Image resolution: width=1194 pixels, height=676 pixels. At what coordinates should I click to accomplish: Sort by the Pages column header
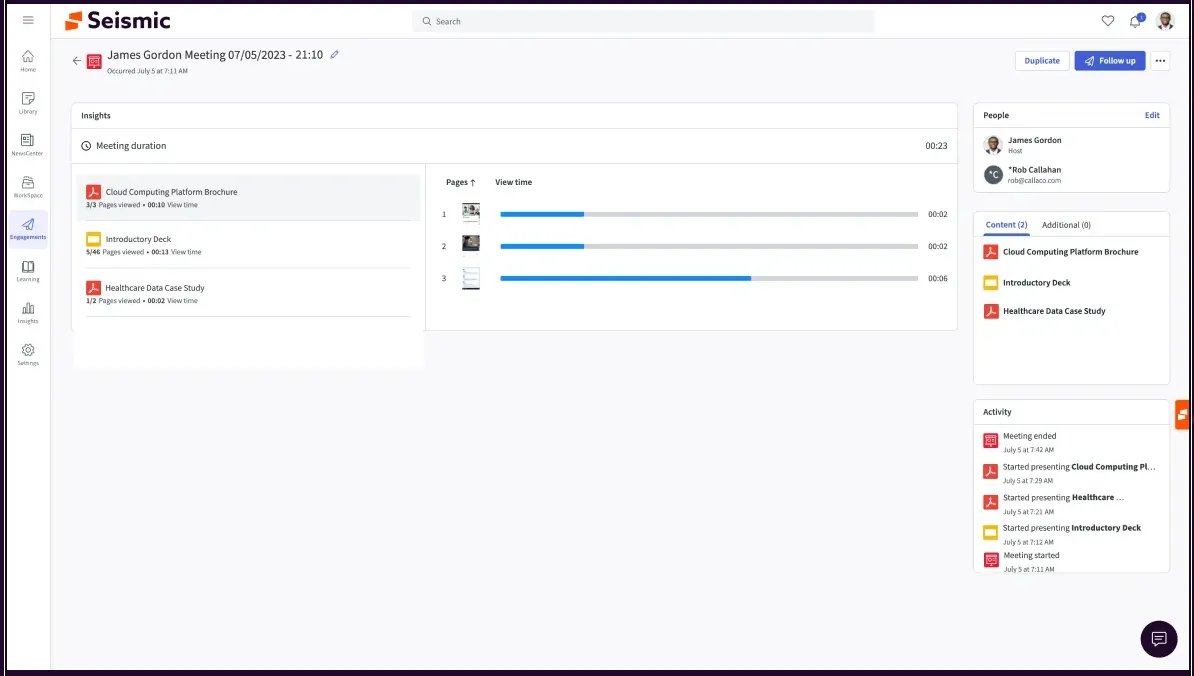pos(461,183)
